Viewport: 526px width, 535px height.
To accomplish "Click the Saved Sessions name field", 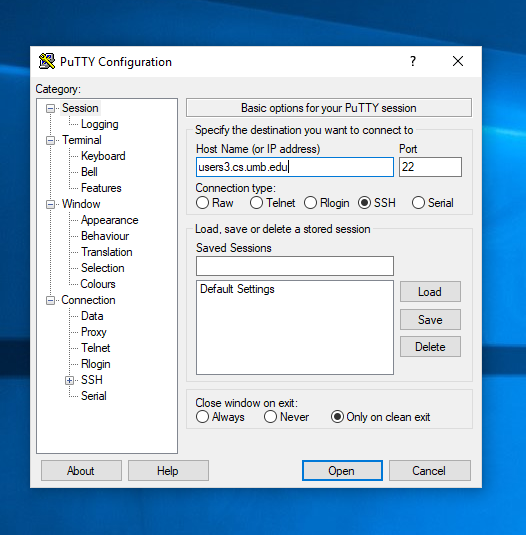I will [295, 266].
